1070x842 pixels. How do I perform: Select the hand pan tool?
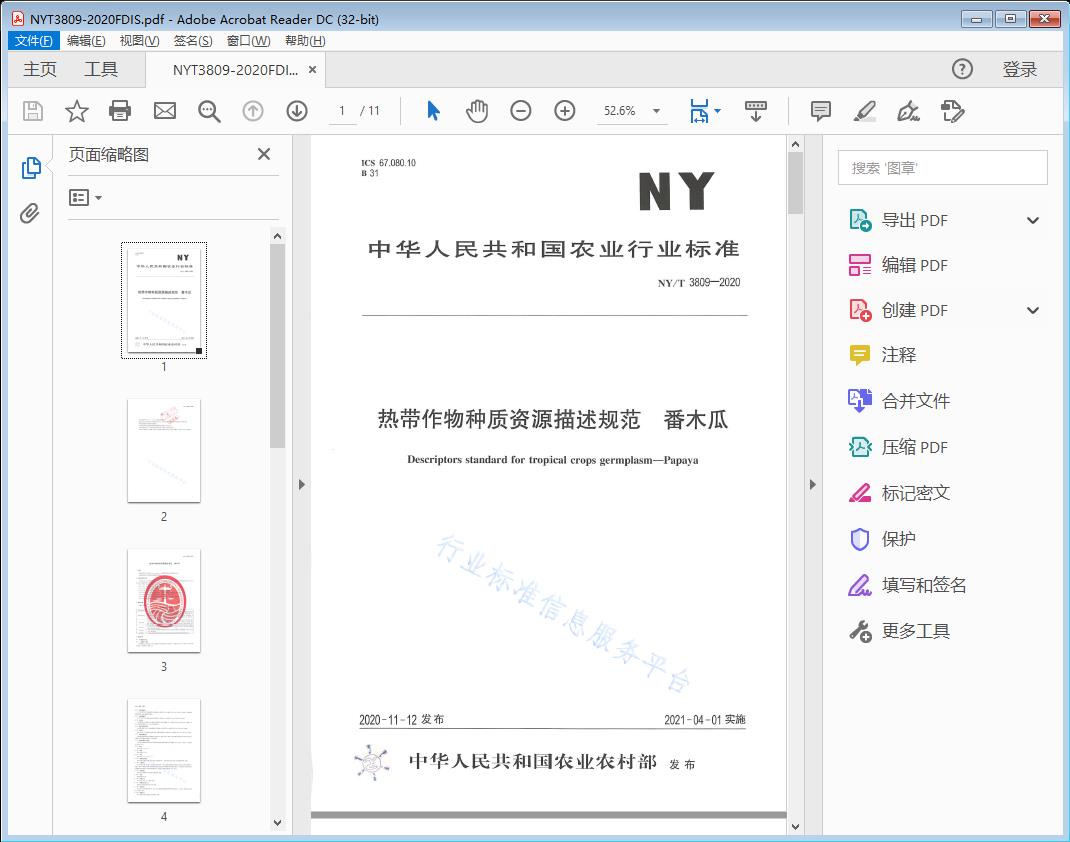[477, 111]
